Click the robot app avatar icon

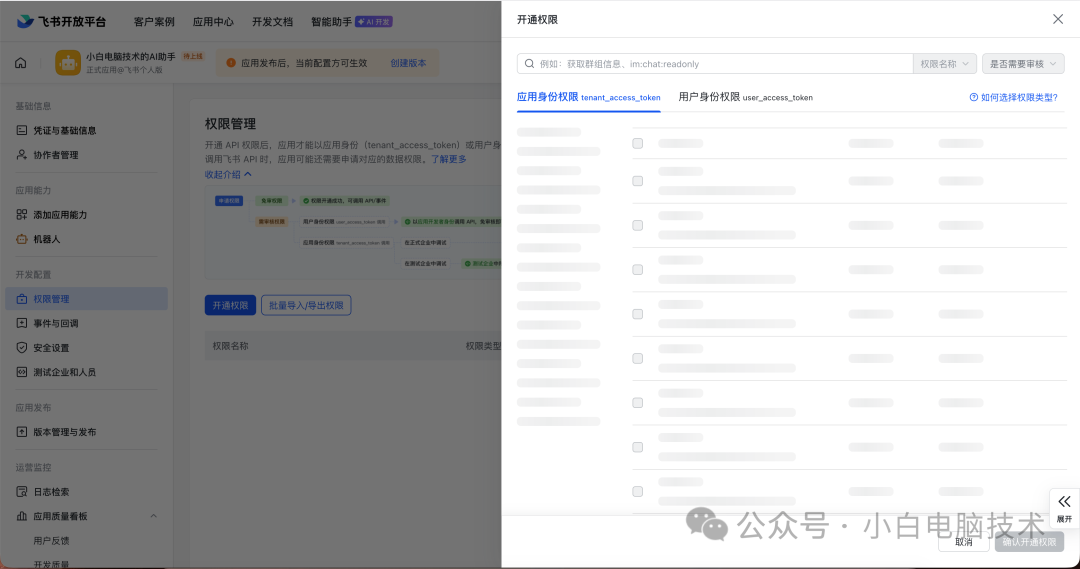tap(68, 63)
